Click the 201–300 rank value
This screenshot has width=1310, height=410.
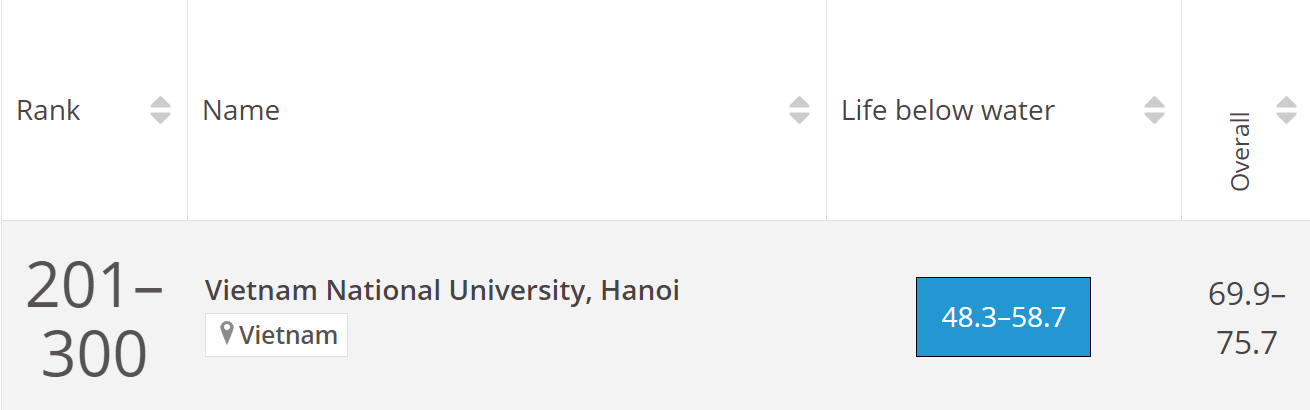click(94, 319)
